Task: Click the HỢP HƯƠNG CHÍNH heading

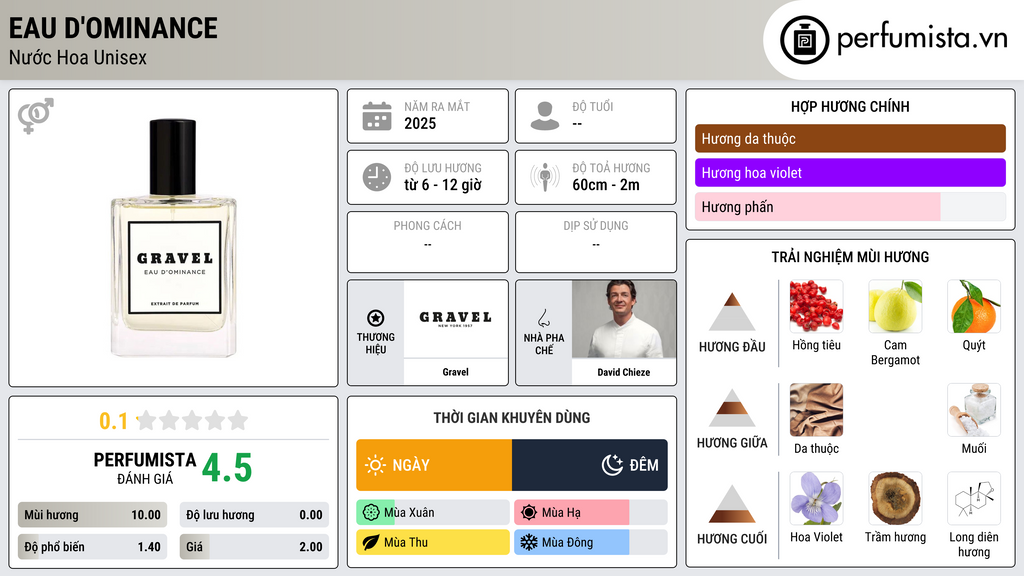Action: pos(850,106)
